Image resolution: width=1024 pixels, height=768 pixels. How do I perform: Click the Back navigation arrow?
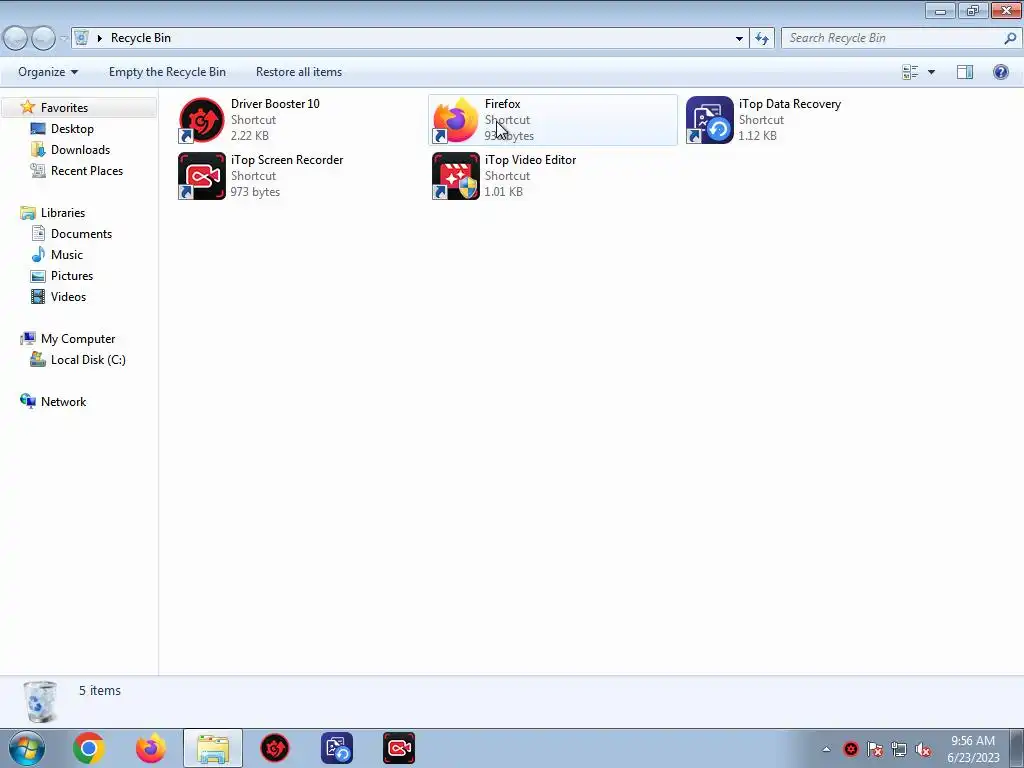pyautogui.click(x=16, y=39)
